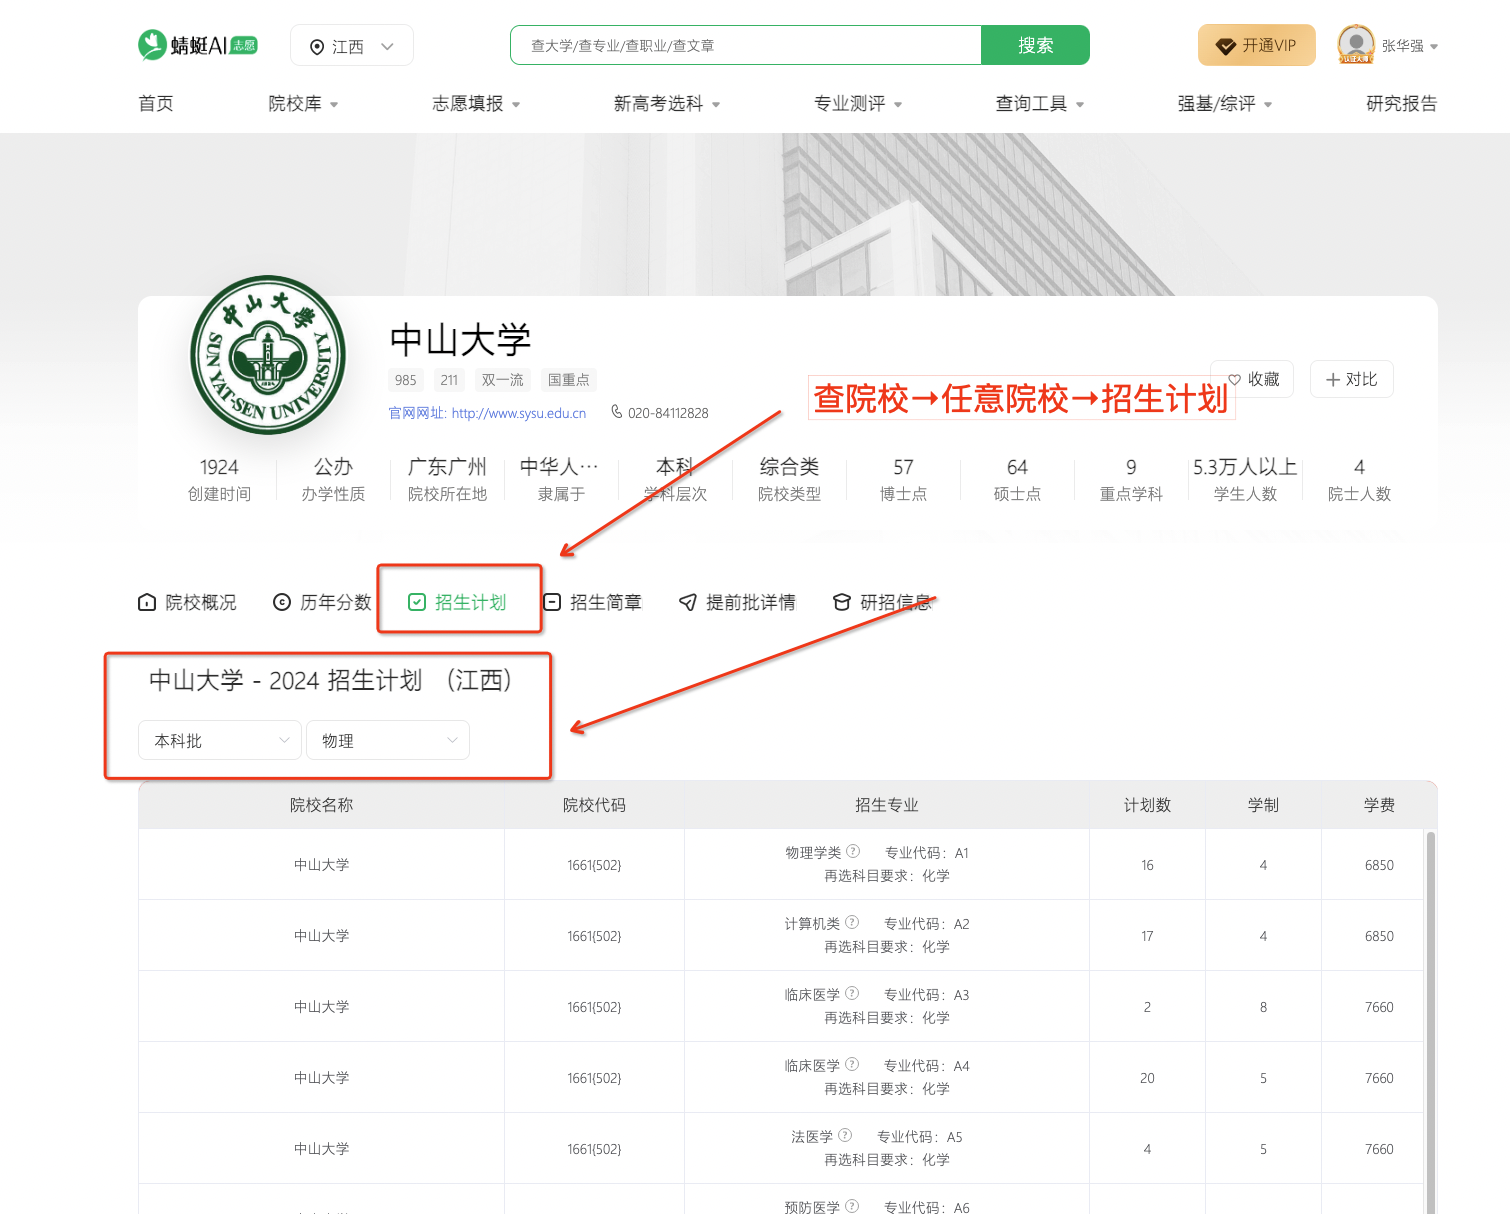Click the help icon next to 法医学
This screenshot has width=1510, height=1214.
coord(845,1136)
